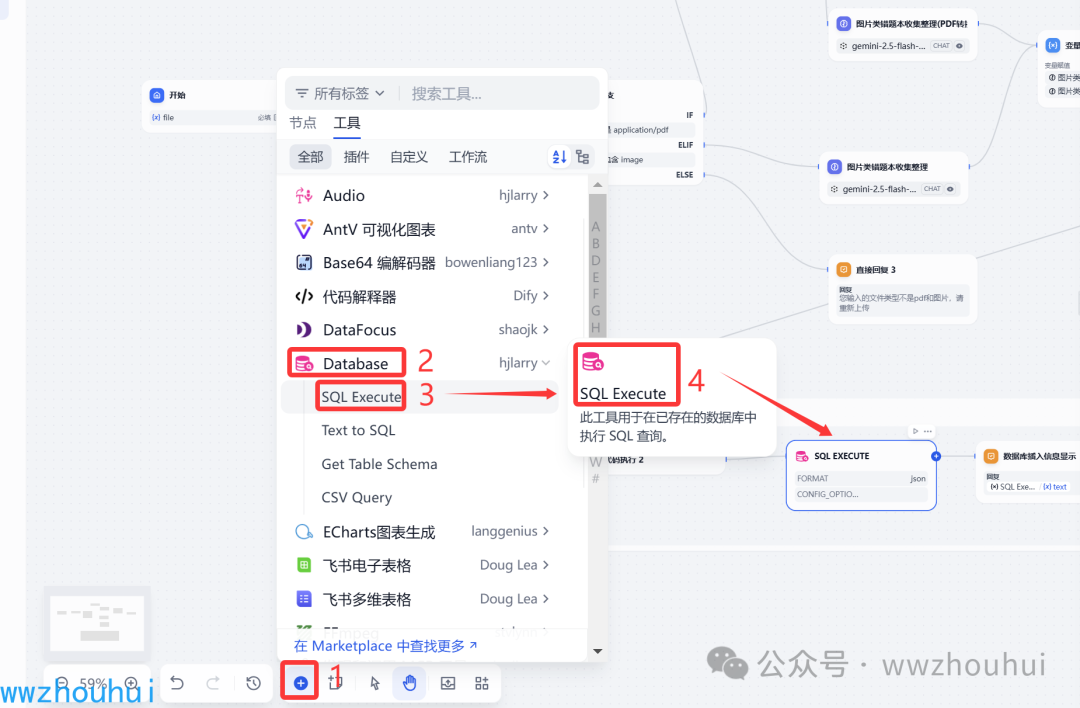Click the A-Z sort view icon
The height and width of the screenshot is (708, 1080).
click(x=559, y=157)
